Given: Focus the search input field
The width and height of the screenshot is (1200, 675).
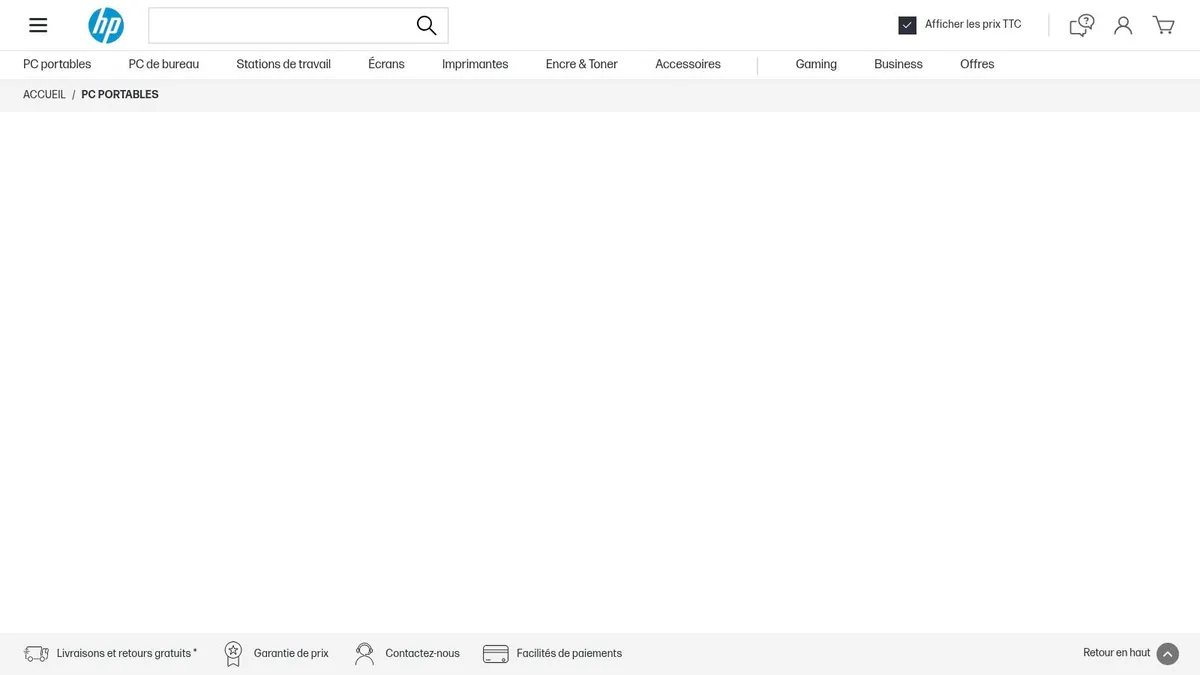Looking at the screenshot, I should (280, 25).
